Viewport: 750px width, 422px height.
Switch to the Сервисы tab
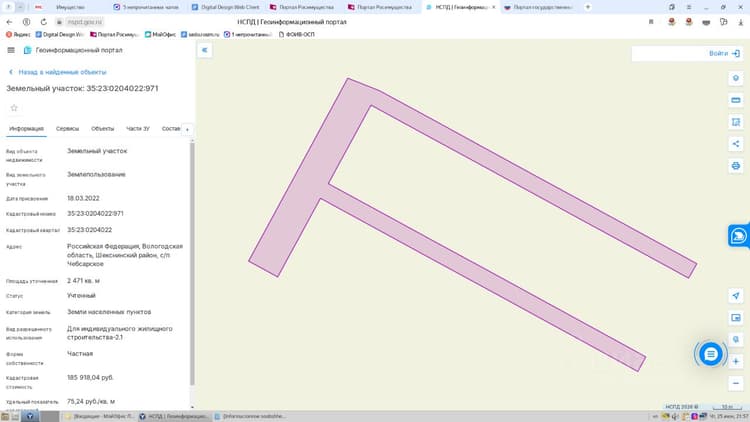[x=67, y=129]
